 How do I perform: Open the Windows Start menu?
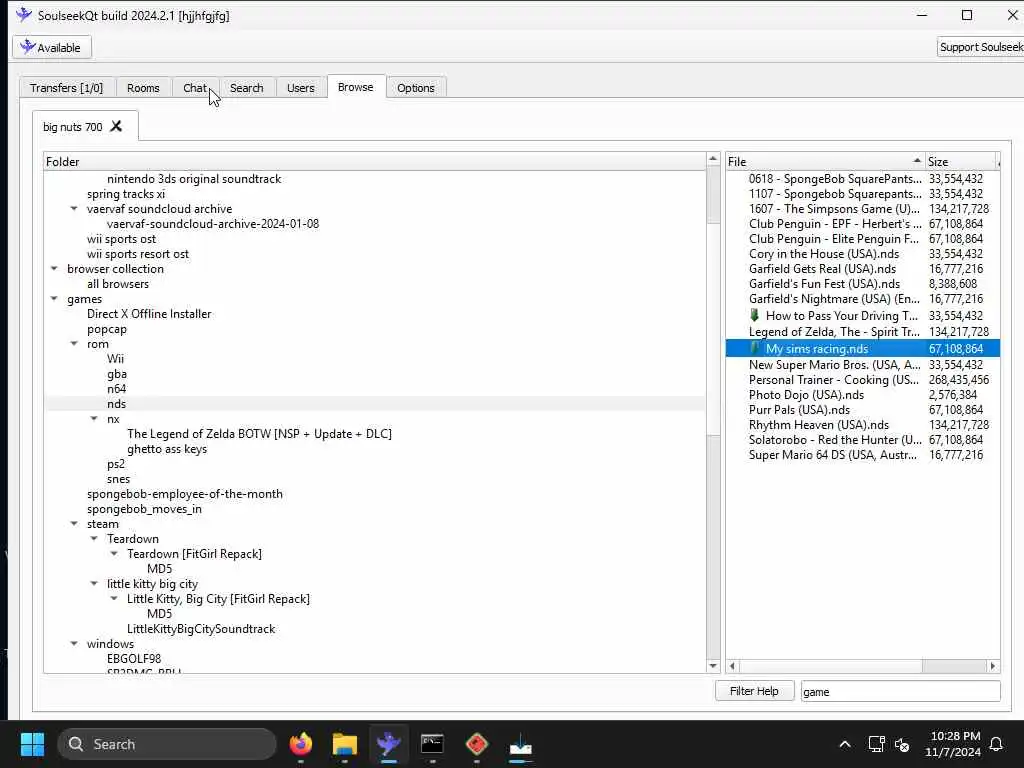(32, 744)
